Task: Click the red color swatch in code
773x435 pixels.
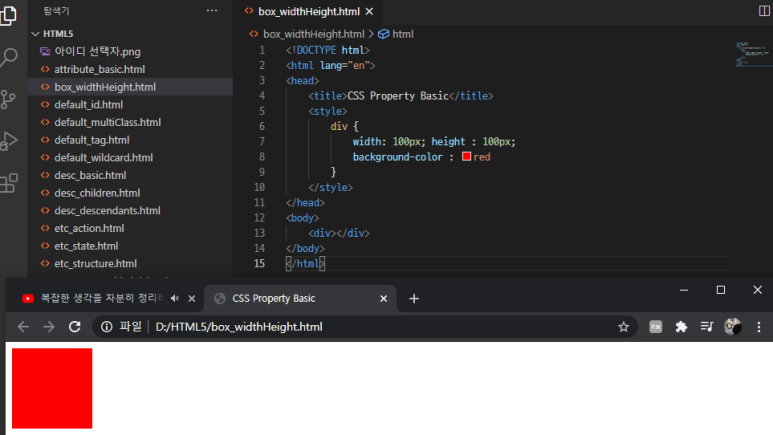Action: tap(466, 156)
